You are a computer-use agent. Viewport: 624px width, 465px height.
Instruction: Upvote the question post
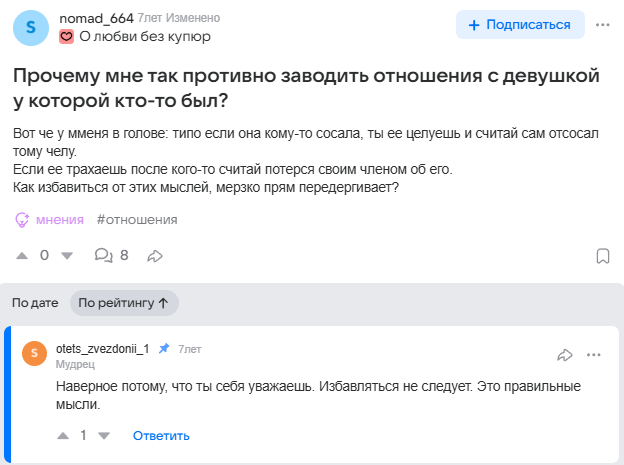tap(22, 256)
